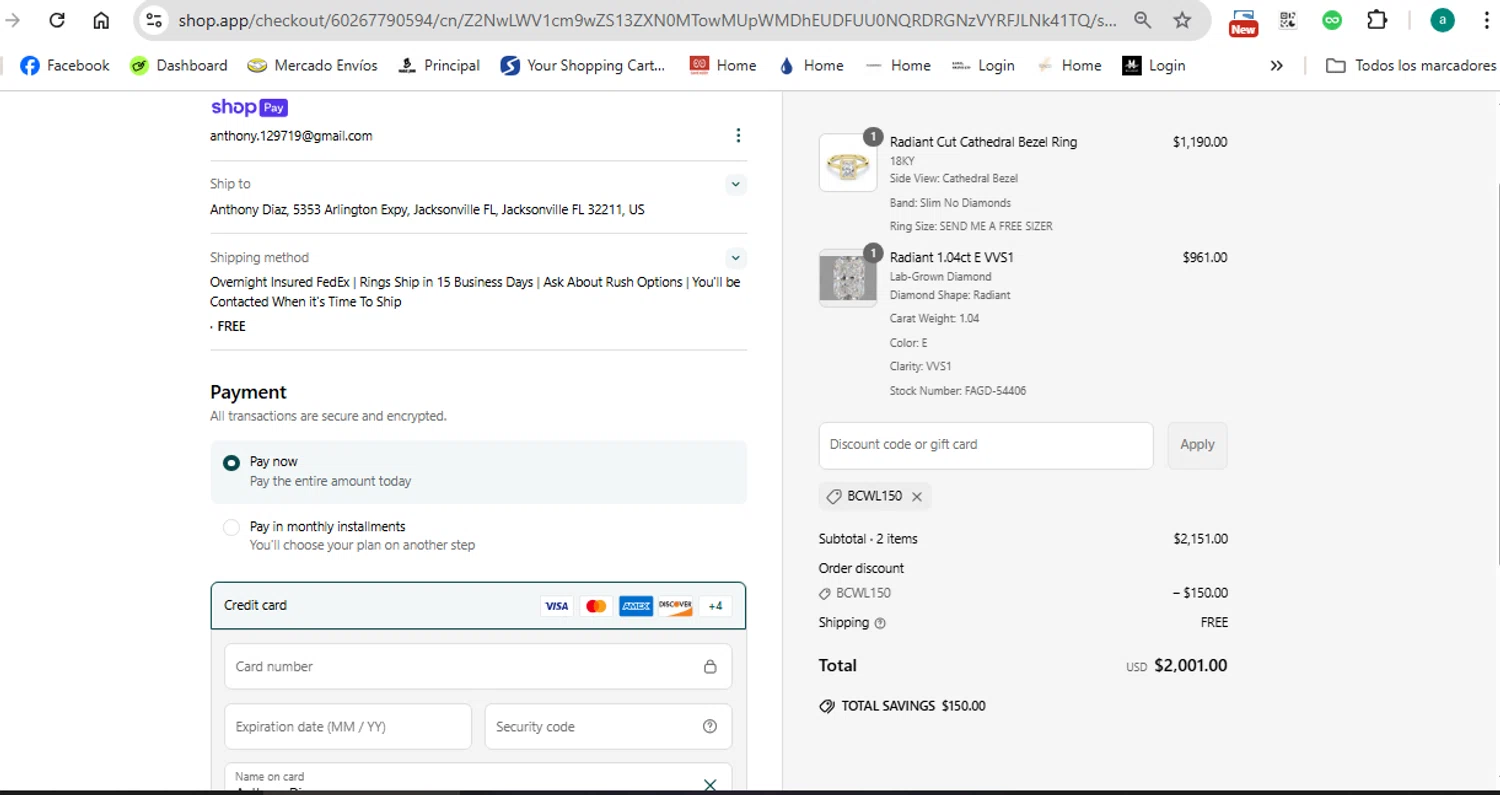Click the lock icon in Card number
This screenshot has width=1500, height=795.
710,666
